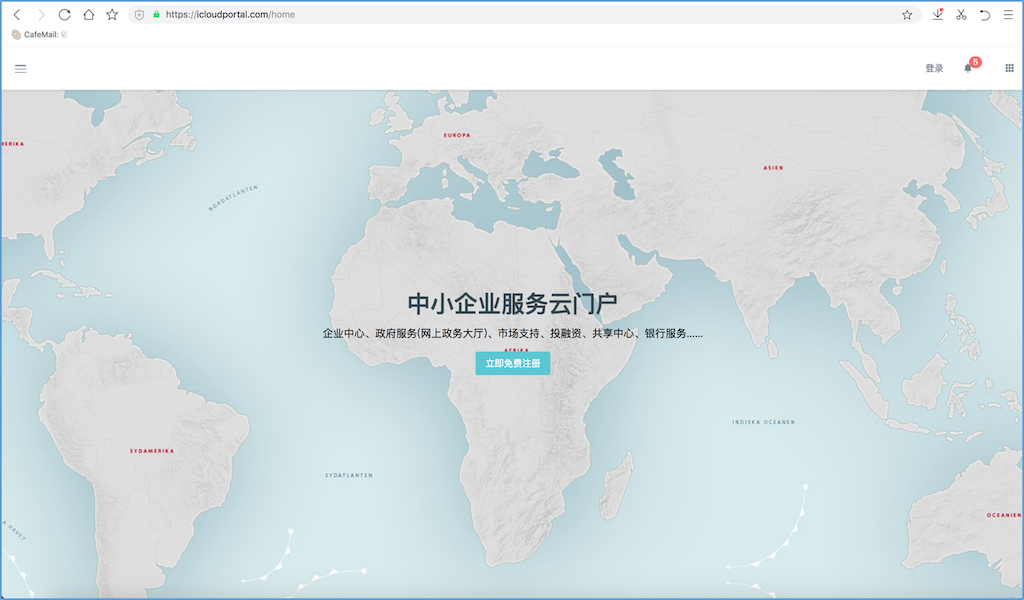Click the EUROPA label on the map
This screenshot has height=600, width=1024.
pos(457,135)
